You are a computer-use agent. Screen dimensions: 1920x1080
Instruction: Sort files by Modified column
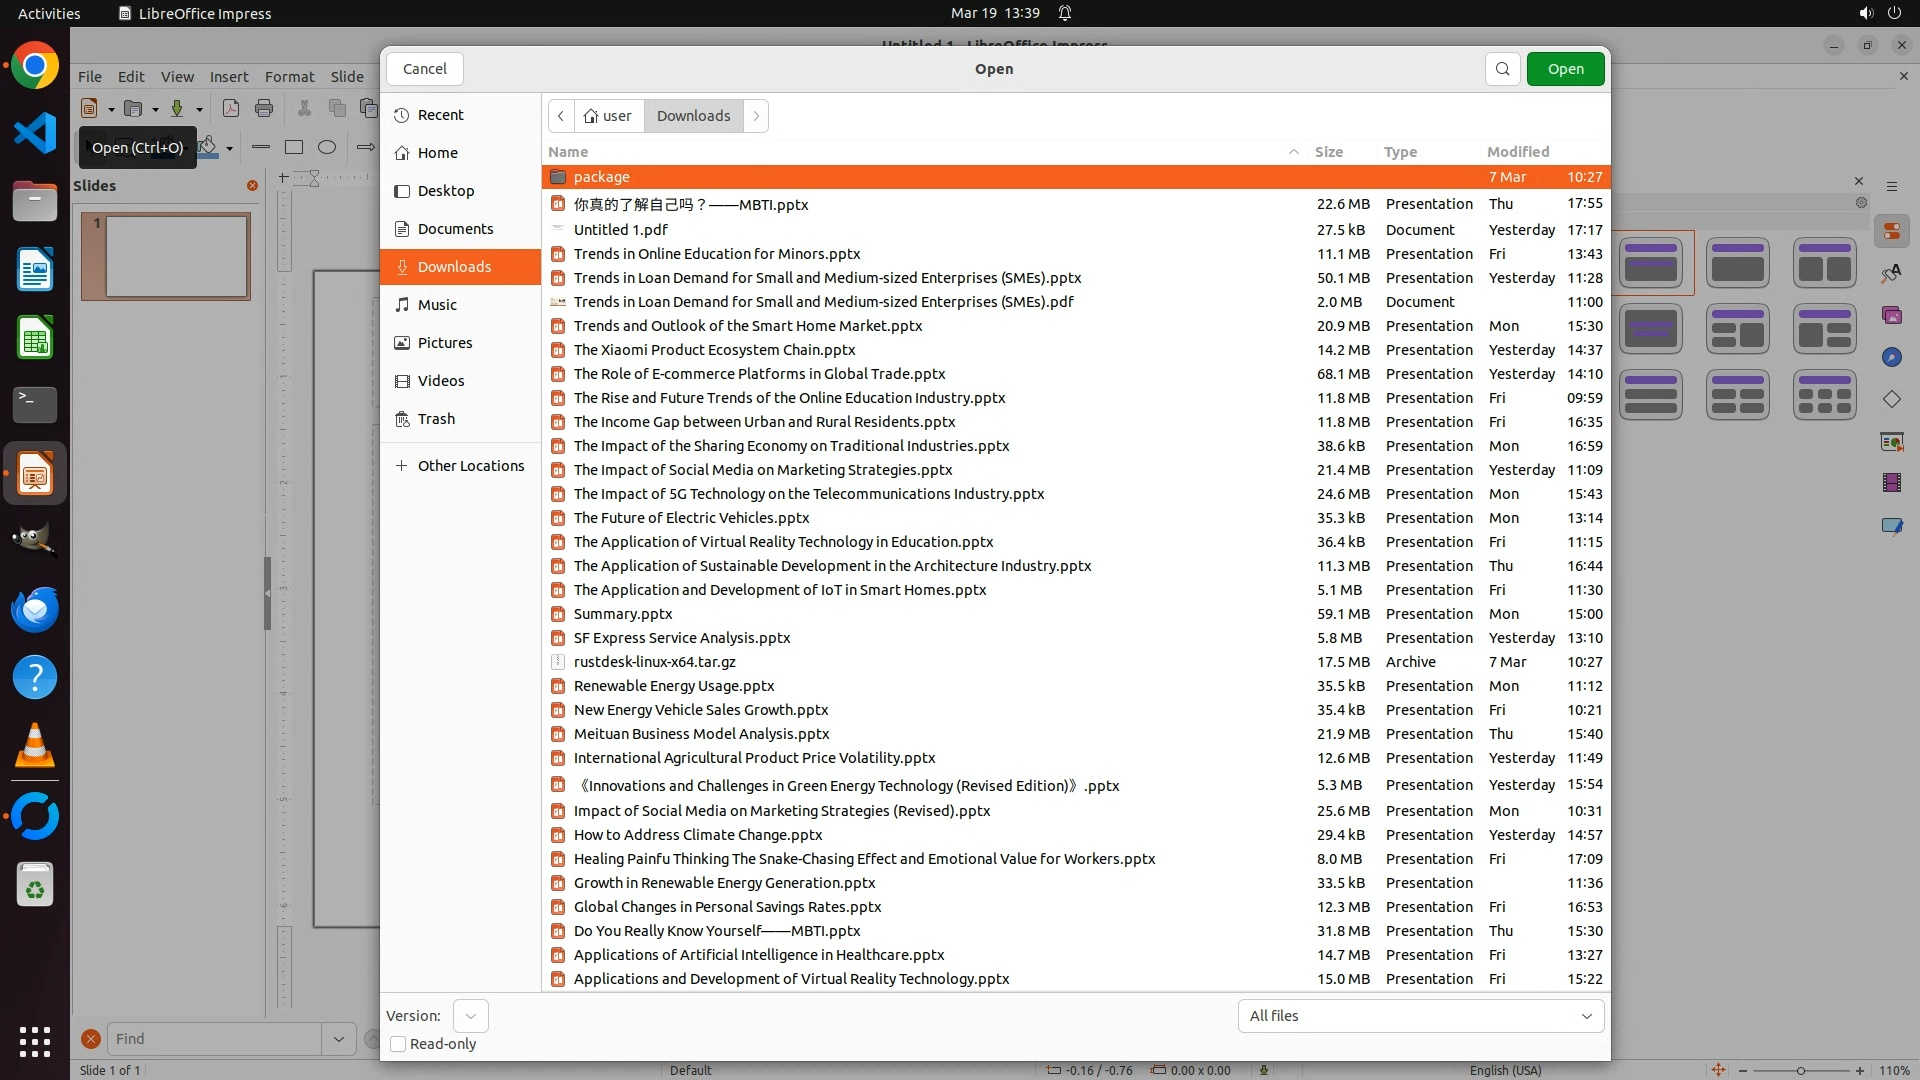point(1517,152)
